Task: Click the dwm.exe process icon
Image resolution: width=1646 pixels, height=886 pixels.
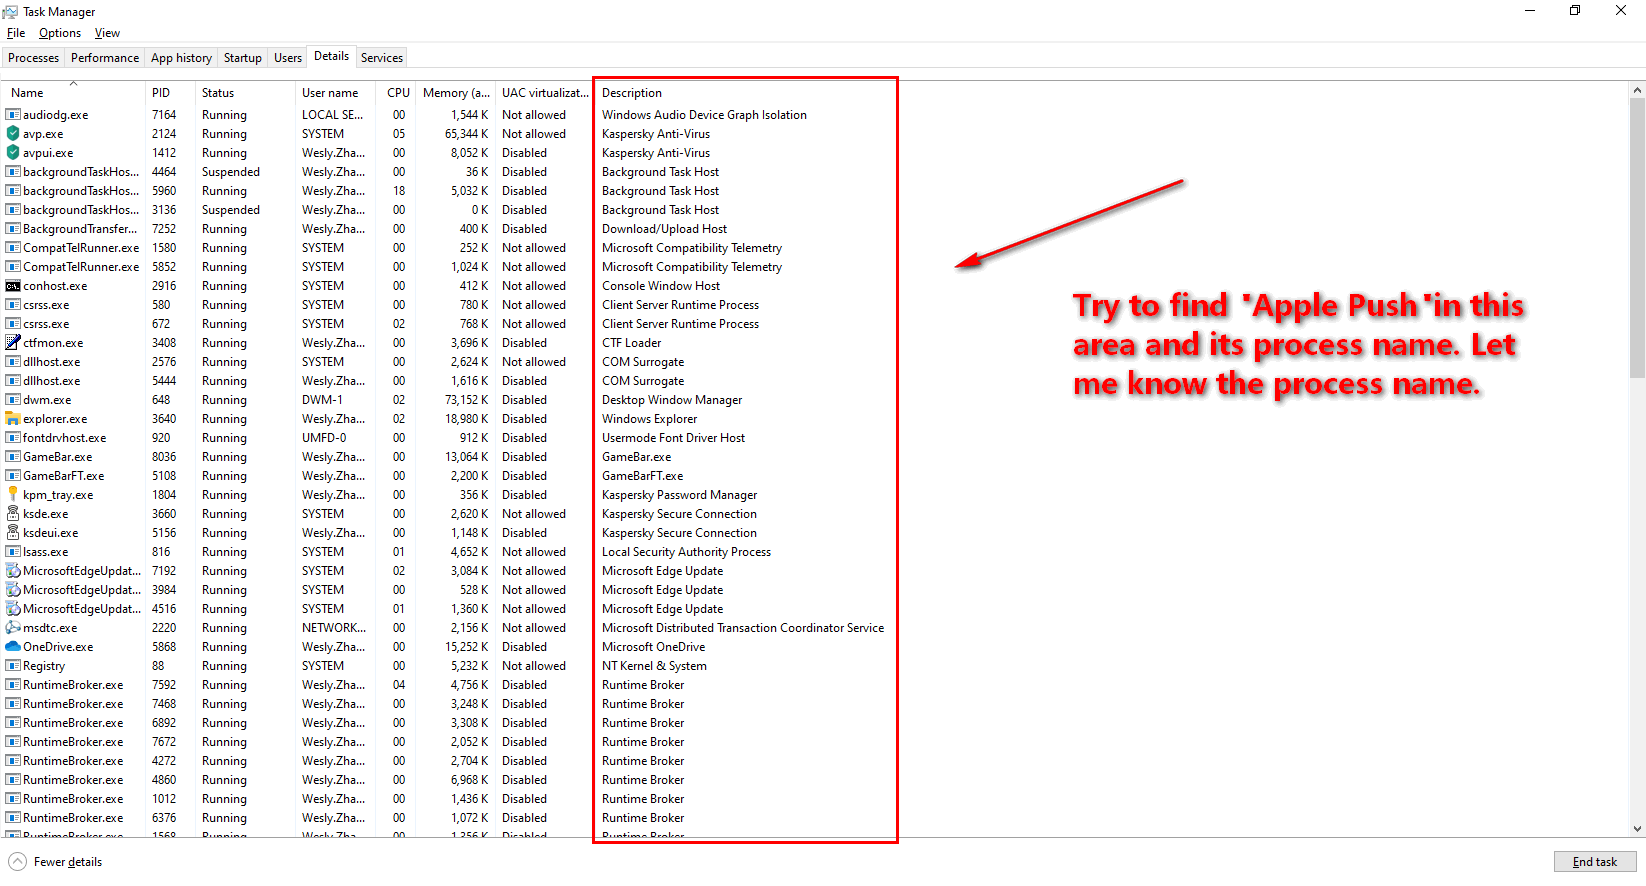Action: pos(13,400)
